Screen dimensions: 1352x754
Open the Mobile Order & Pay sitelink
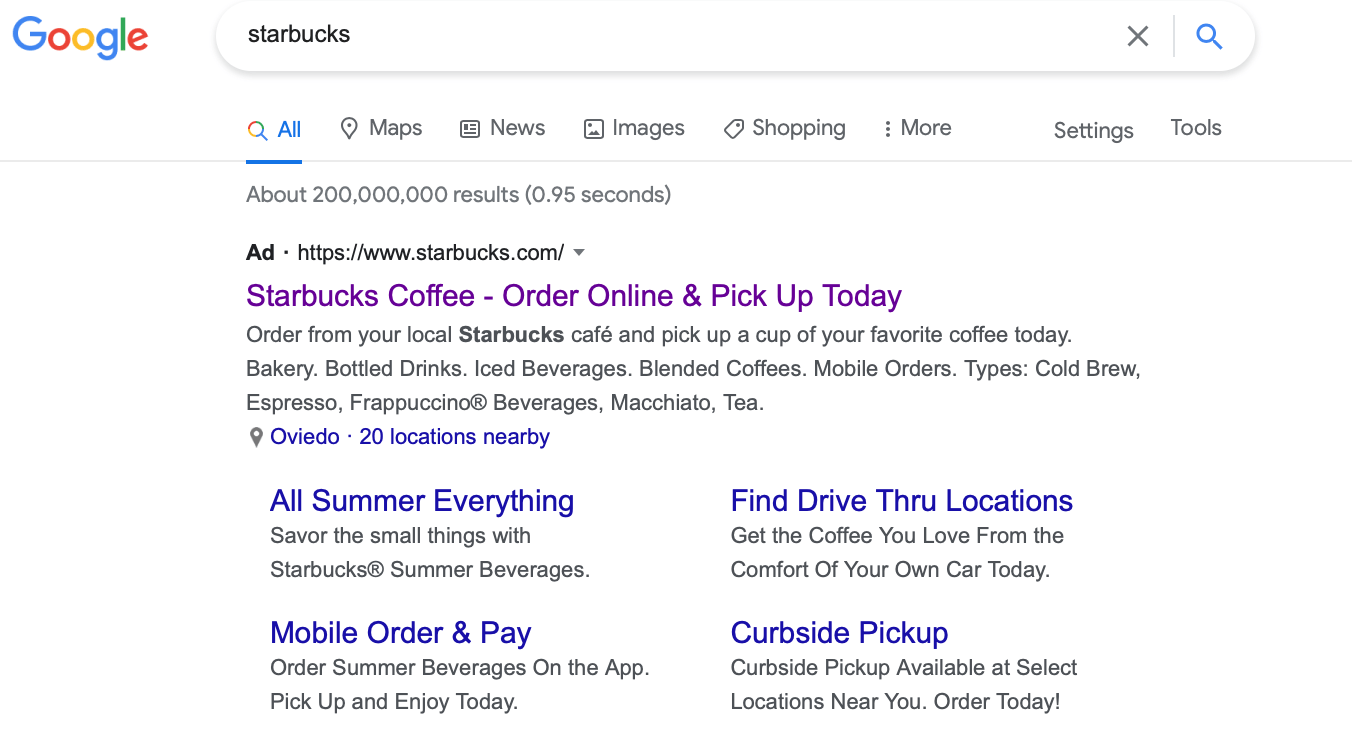pos(401,633)
